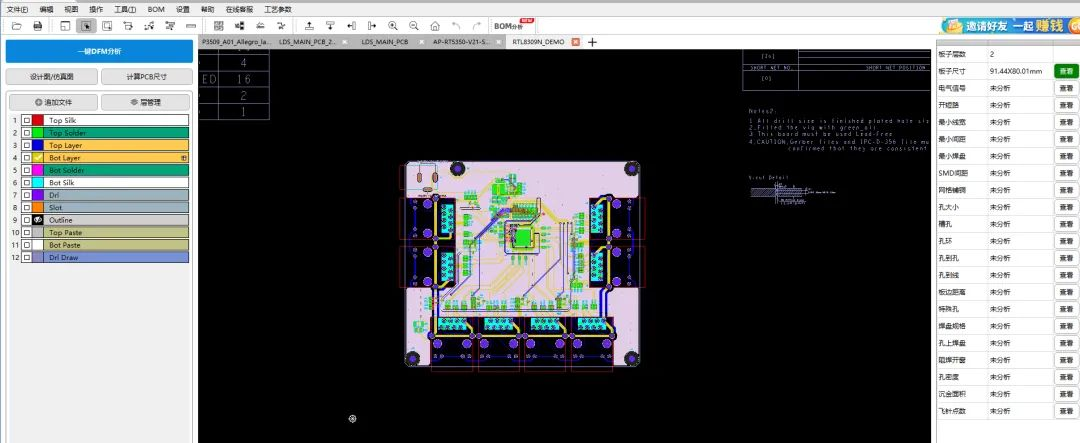Toggle the Drl layer checkbox
Image resolution: width=1080 pixels, height=443 pixels.
point(26,195)
